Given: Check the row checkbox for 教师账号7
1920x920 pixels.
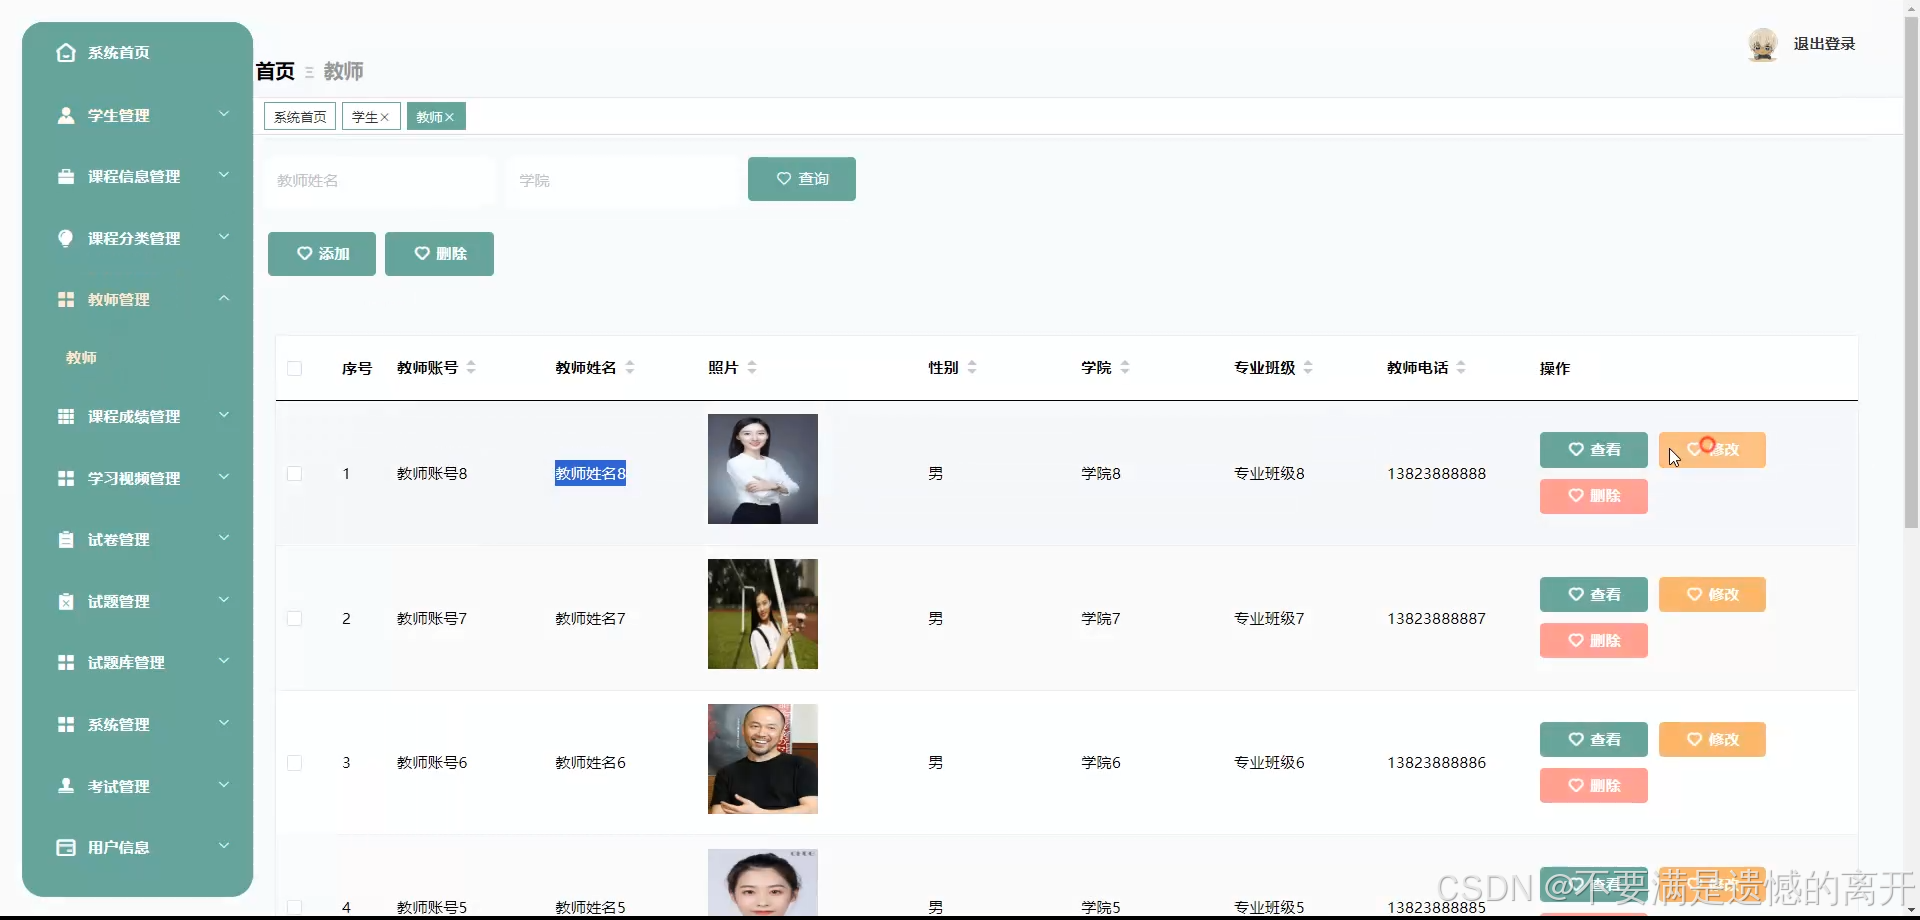Looking at the screenshot, I should [294, 619].
